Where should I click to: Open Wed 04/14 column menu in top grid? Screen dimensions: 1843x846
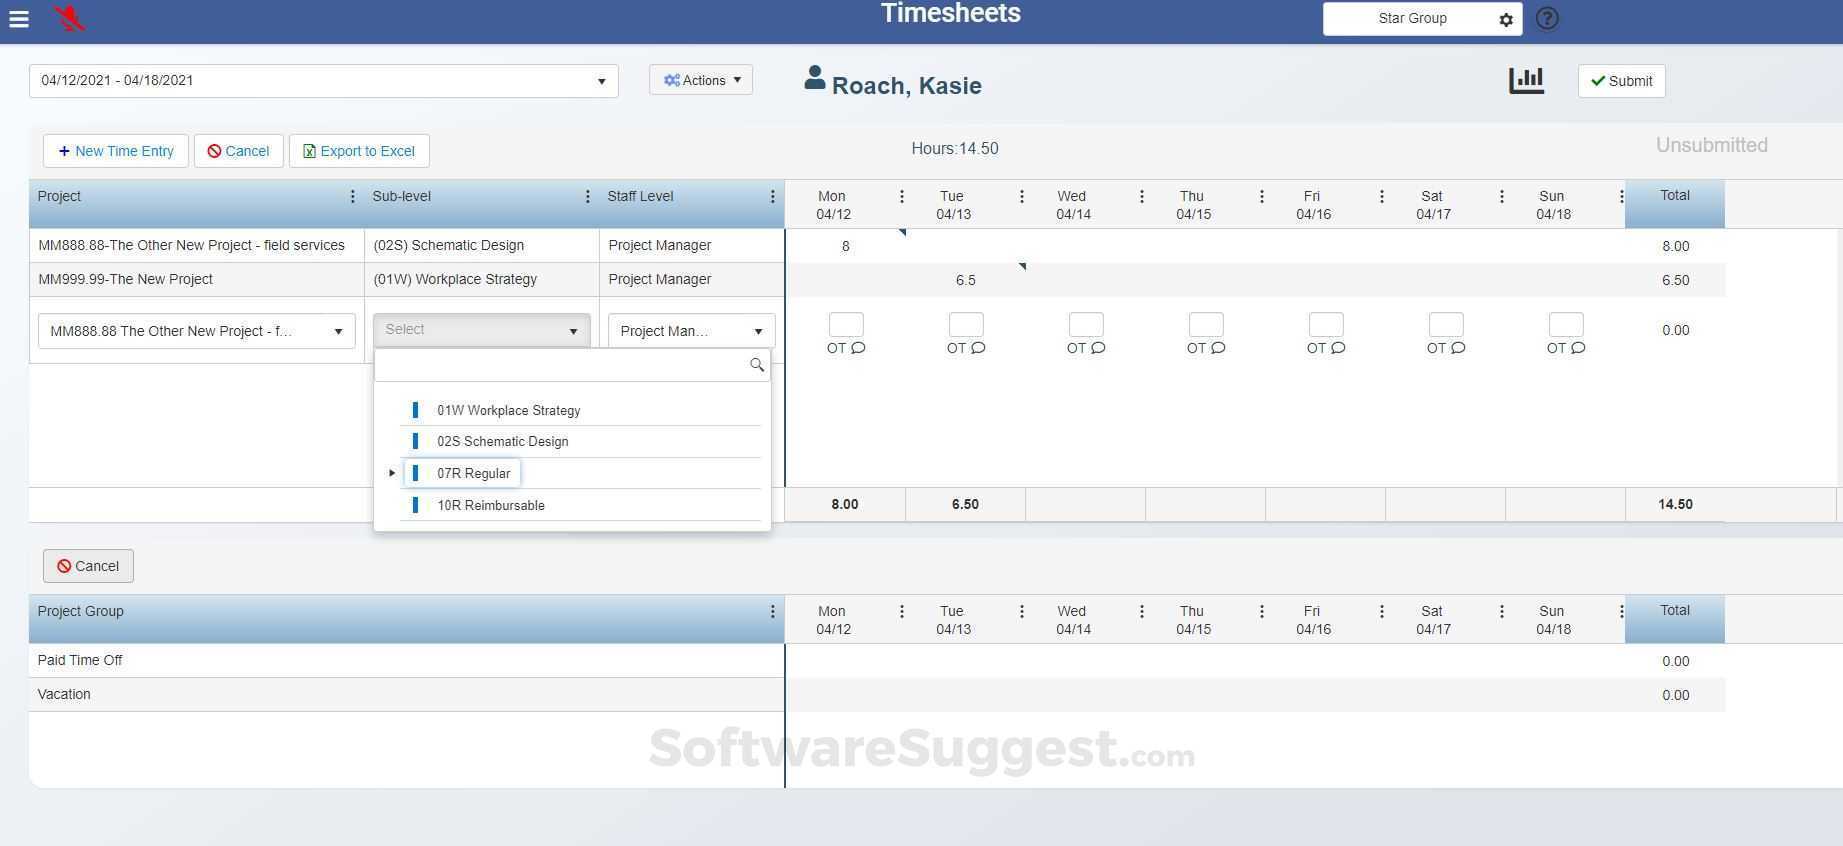pos(1141,197)
